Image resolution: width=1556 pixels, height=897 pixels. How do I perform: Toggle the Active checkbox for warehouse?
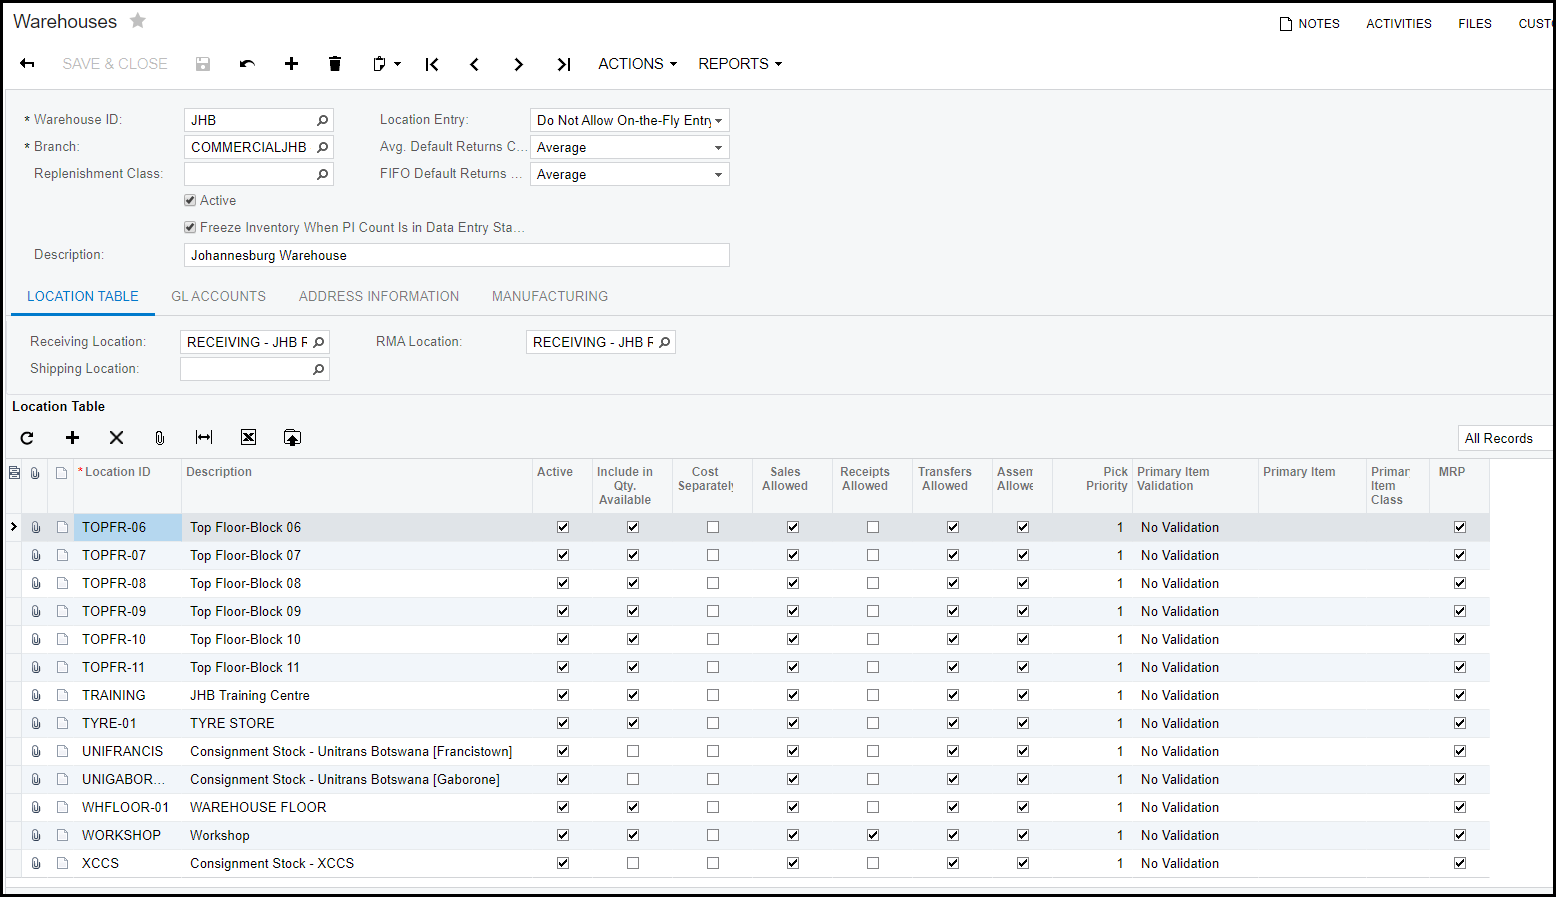coord(190,201)
